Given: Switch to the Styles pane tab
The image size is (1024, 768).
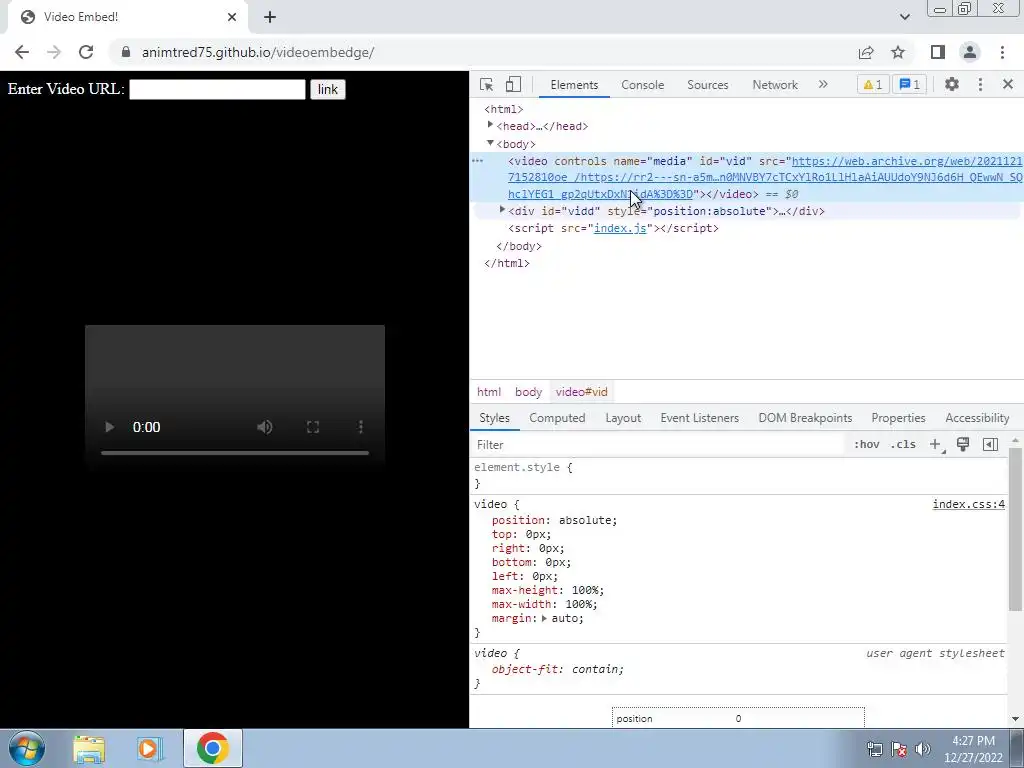Looking at the screenshot, I should point(494,418).
